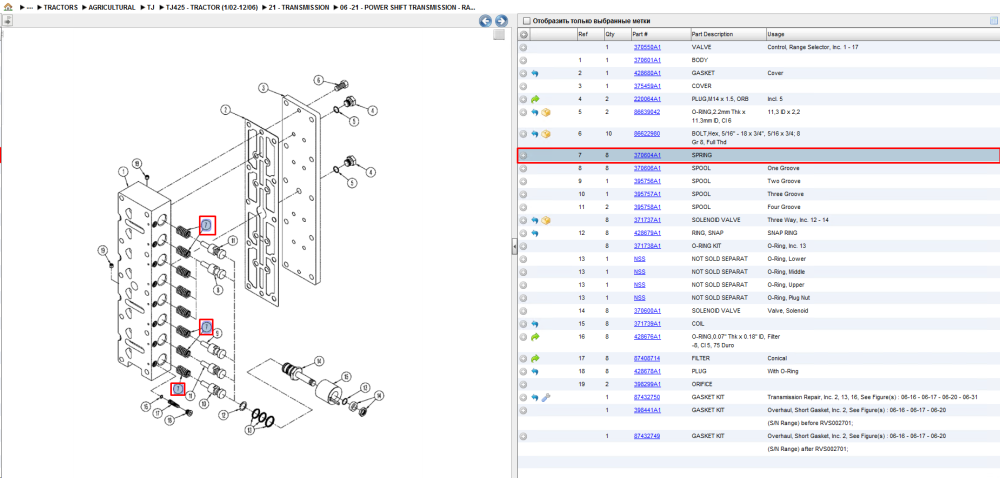The height and width of the screenshot is (478, 1000).
Task: Go to the home page icon
Action: [8, 8]
